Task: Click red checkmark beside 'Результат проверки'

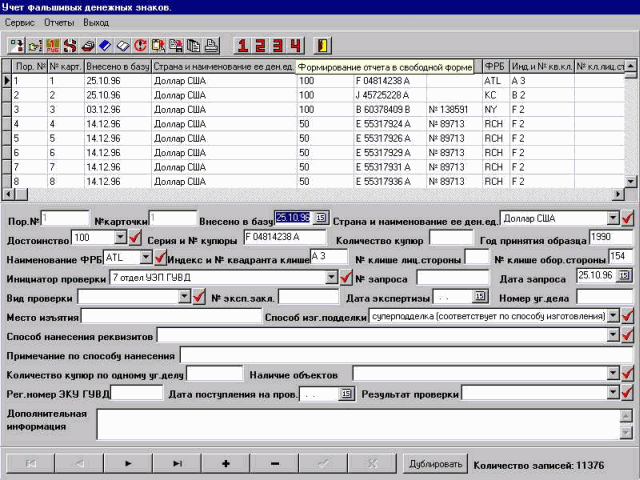Action: [x=627, y=393]
